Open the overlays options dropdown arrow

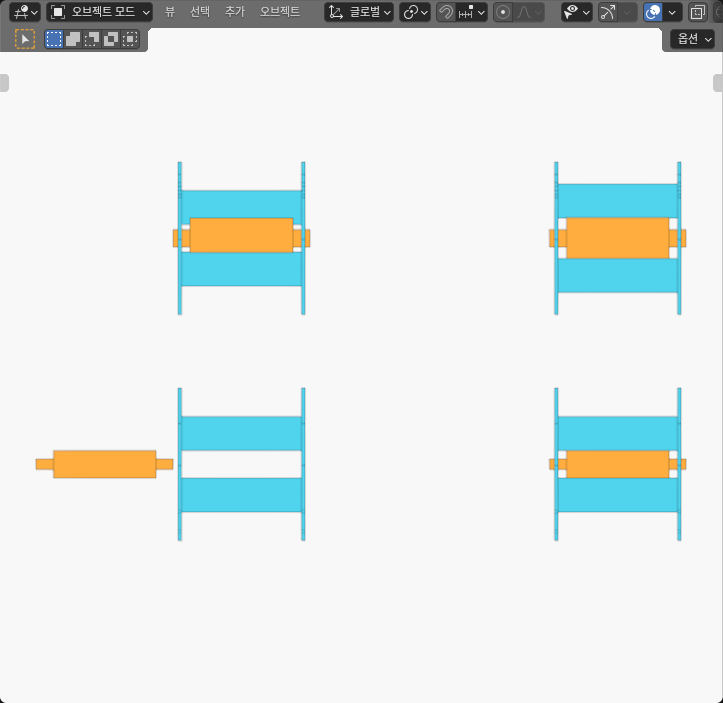click(x=672, y=12)
